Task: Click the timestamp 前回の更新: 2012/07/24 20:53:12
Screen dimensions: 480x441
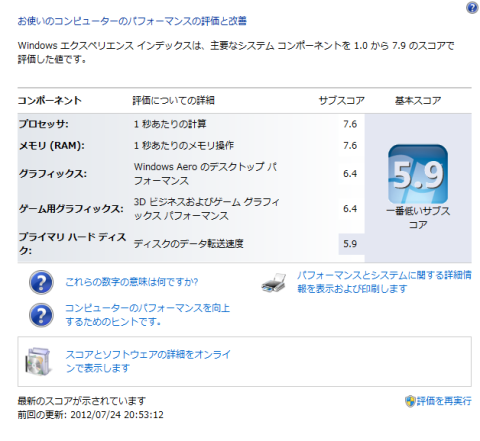Action: click(91, 415)
